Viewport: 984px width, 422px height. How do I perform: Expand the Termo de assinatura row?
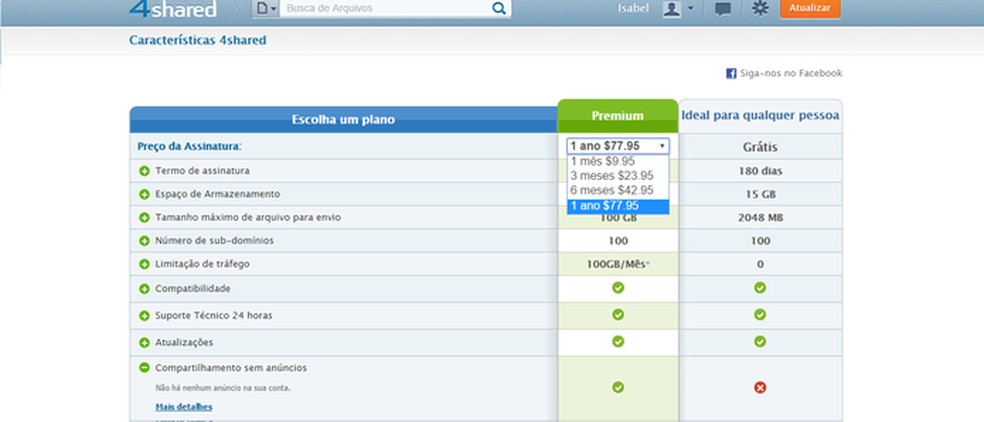point(144,171)
